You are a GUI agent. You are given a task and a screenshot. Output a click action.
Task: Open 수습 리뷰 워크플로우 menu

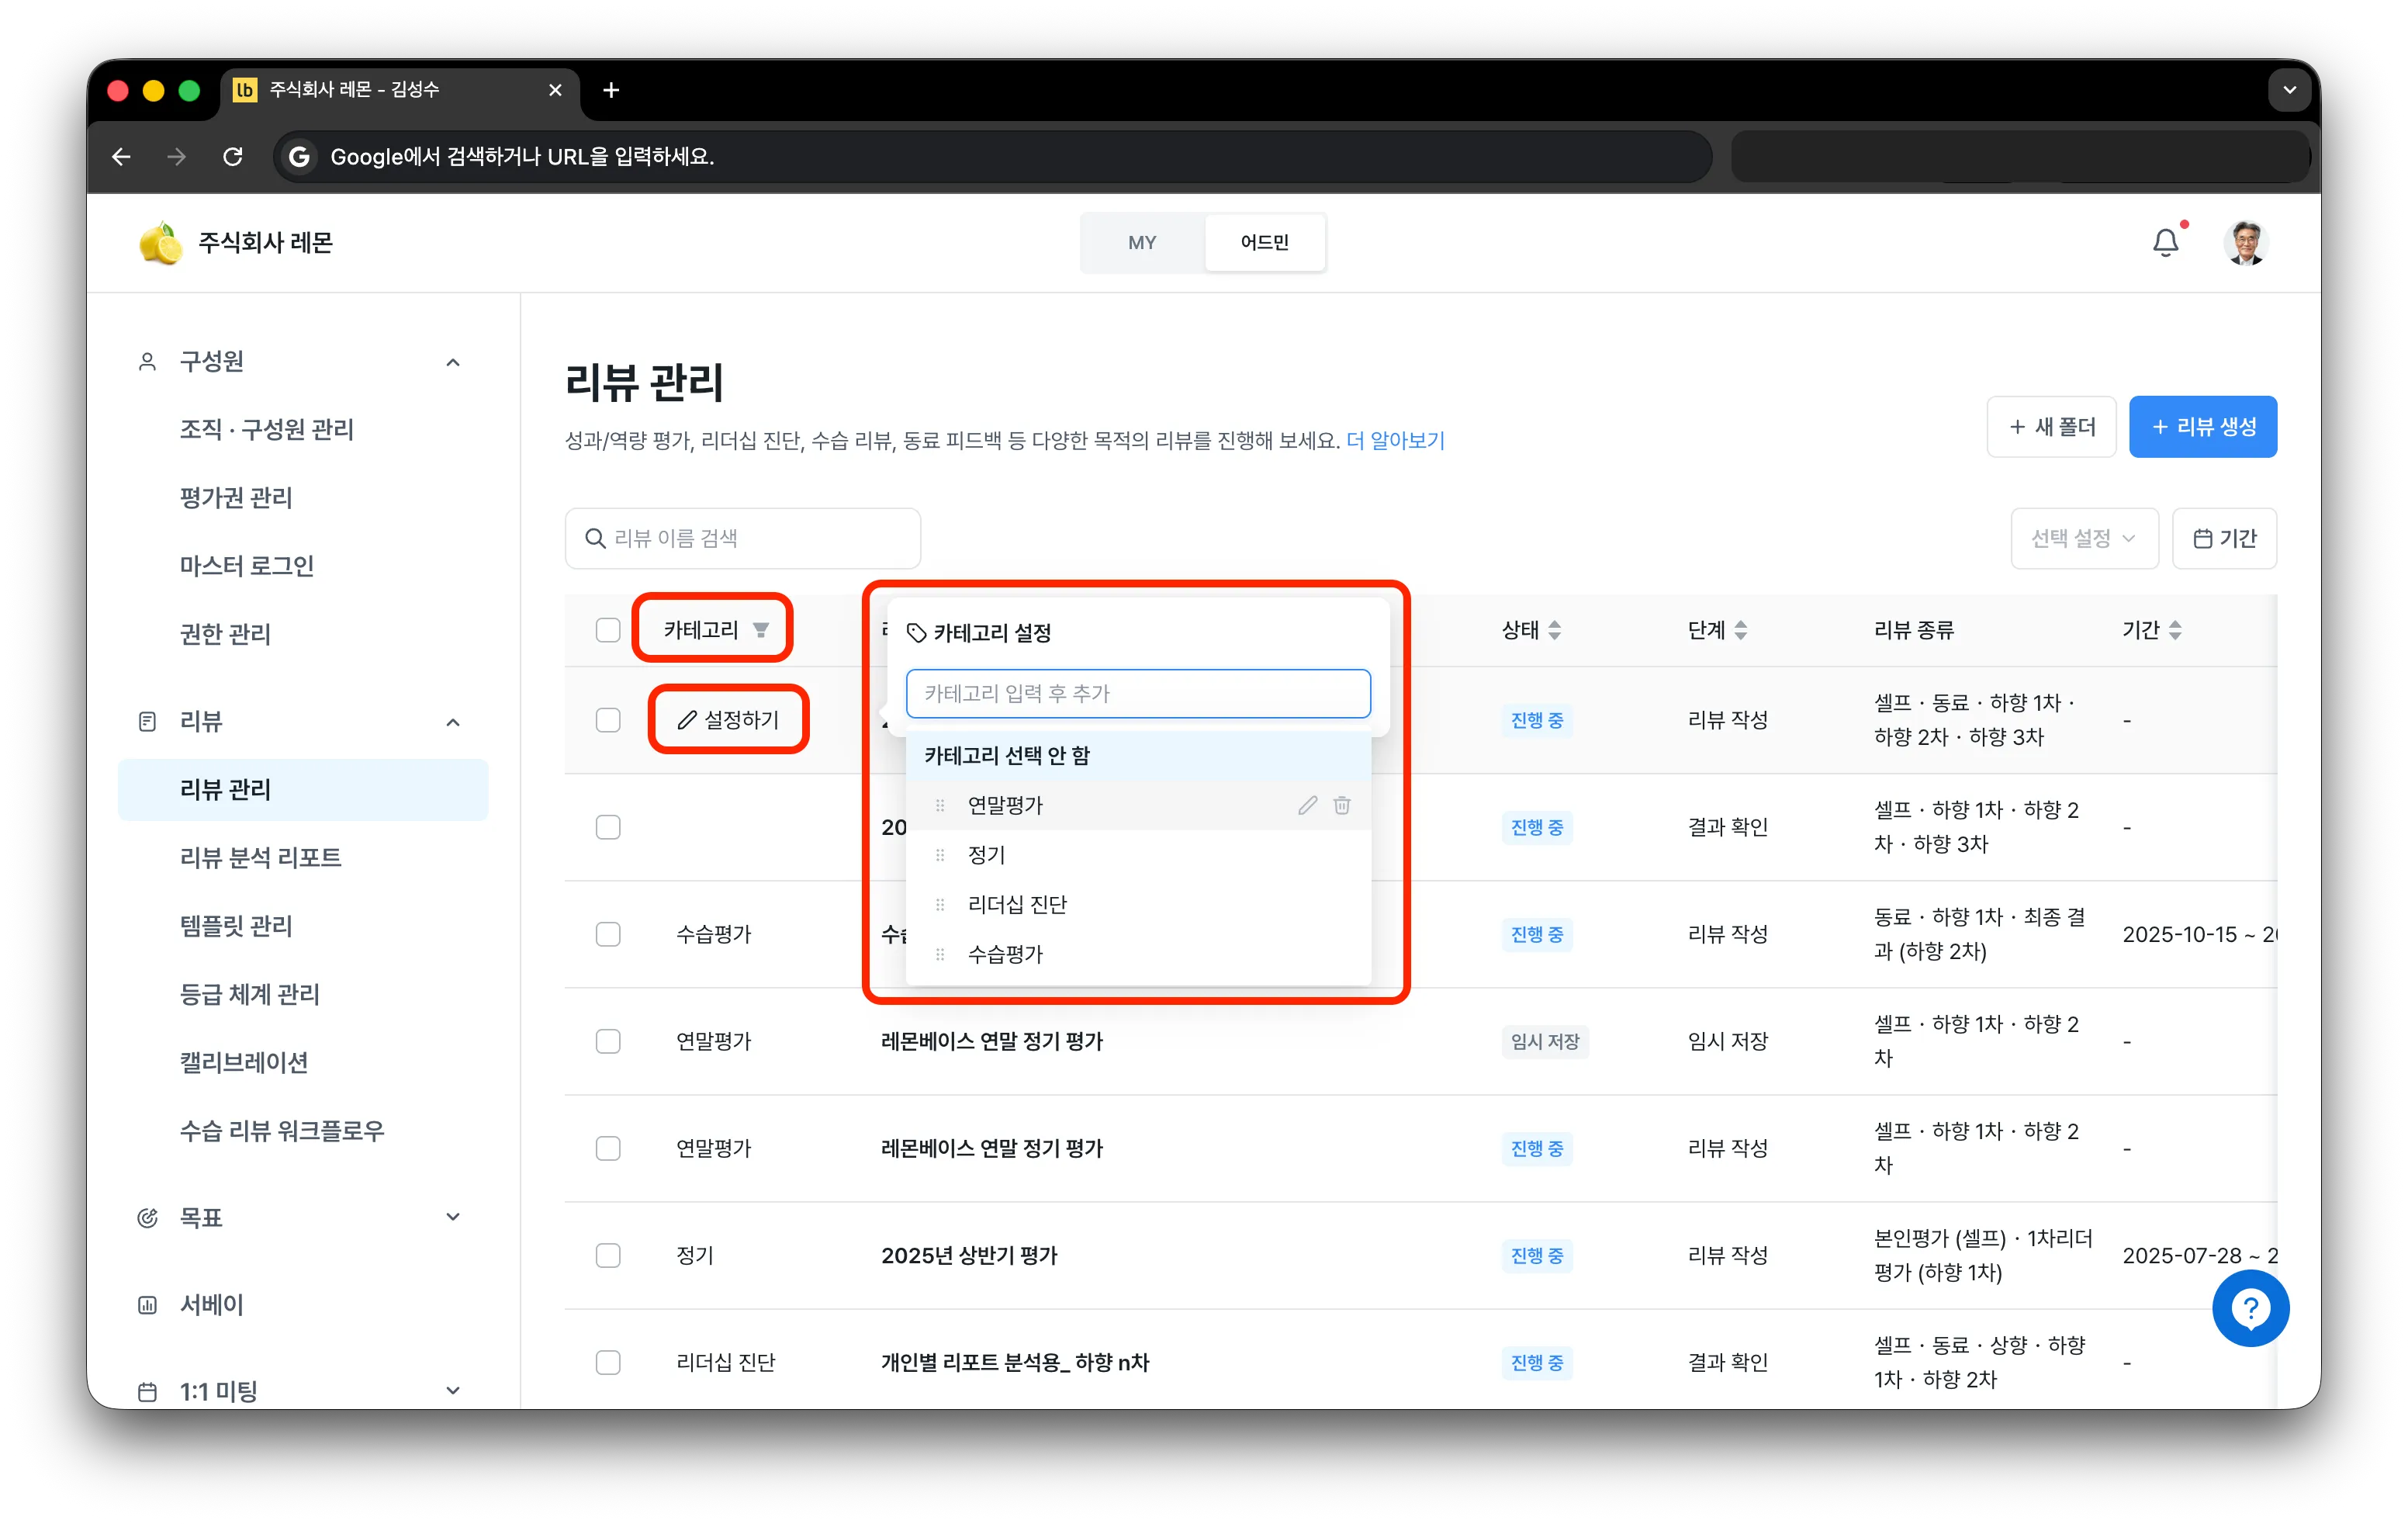coord(282,1131)
